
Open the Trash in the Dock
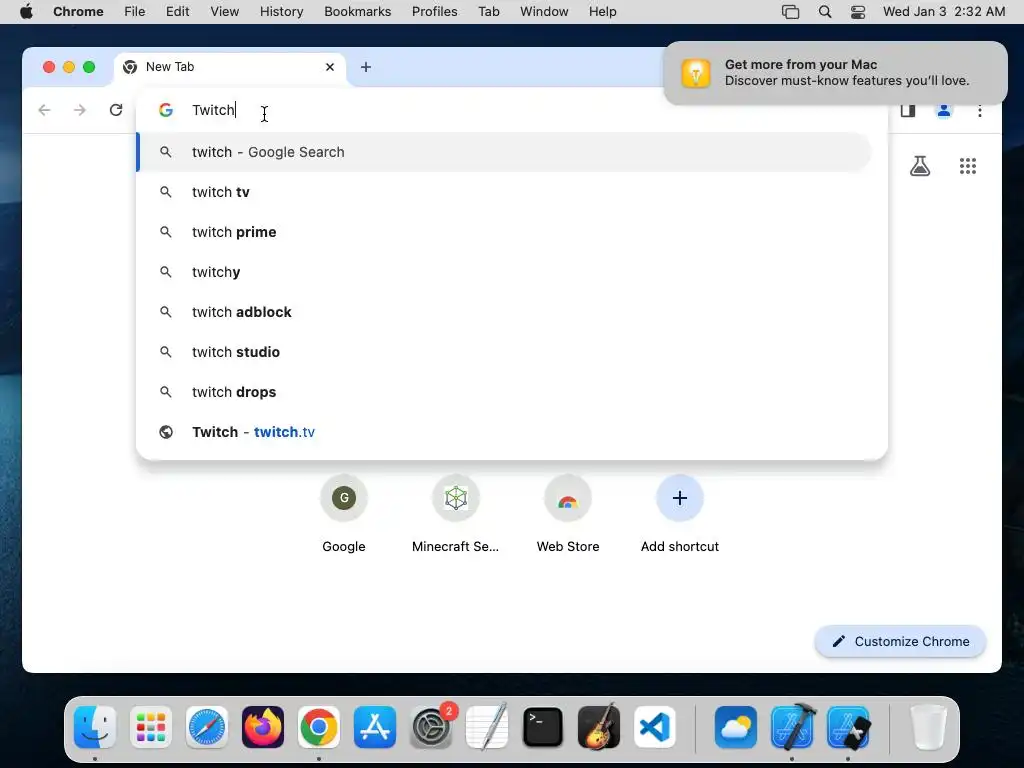click(x=928, y=727)
